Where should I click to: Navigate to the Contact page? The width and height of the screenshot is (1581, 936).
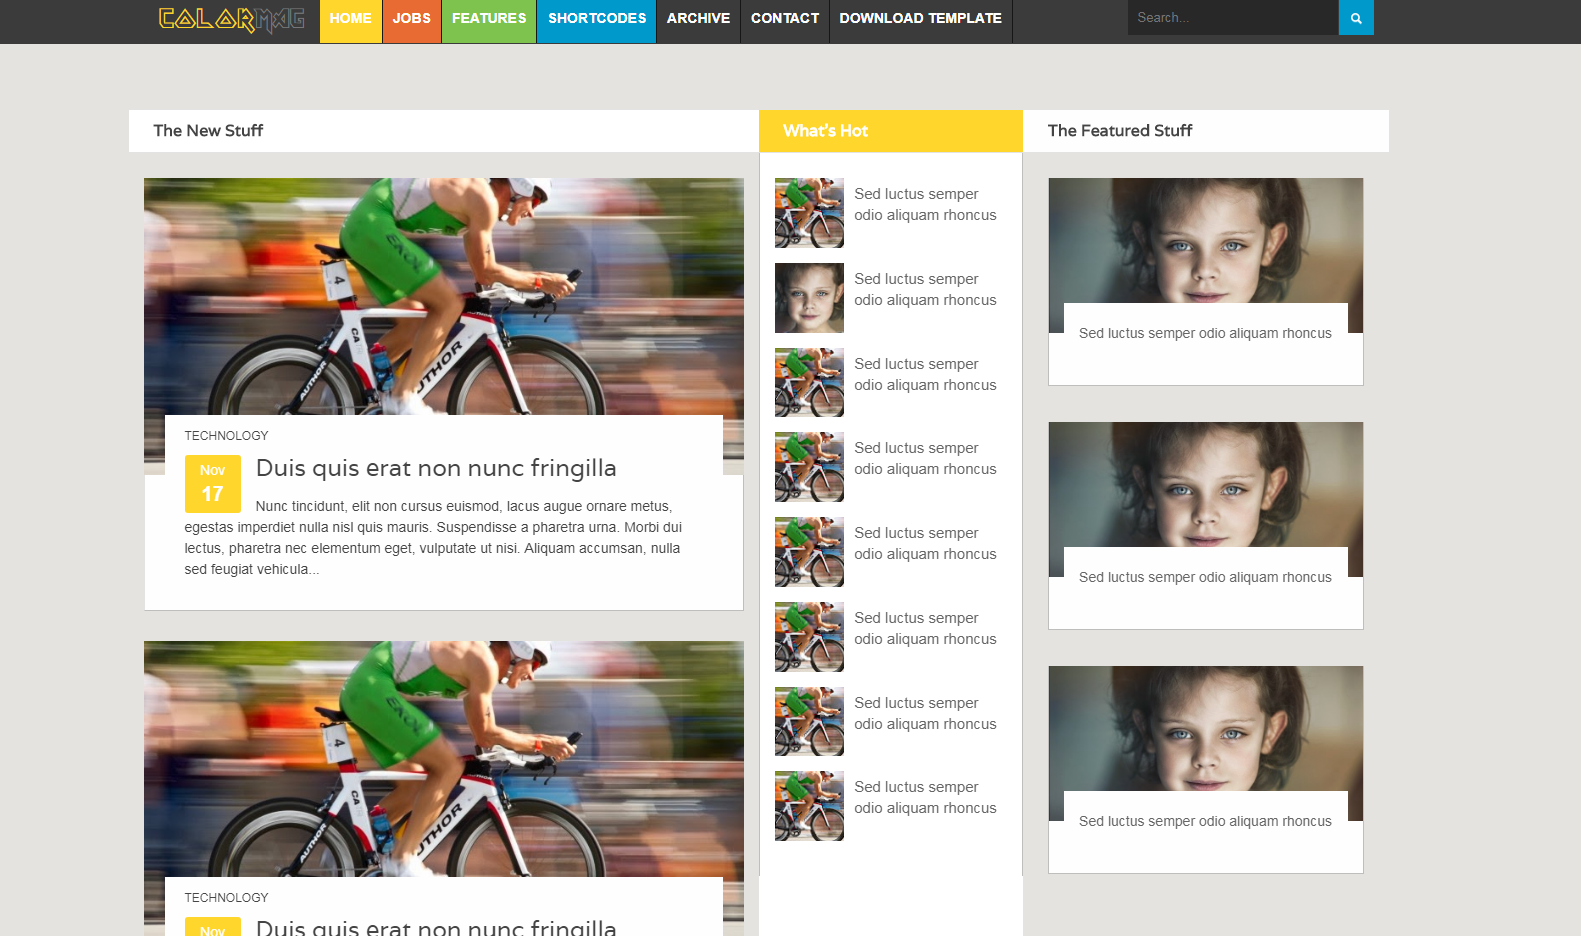click(x=784, y=19)
